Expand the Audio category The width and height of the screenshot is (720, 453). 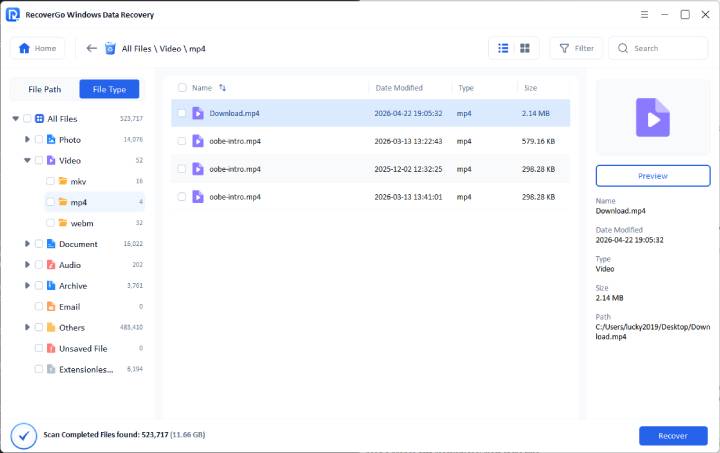27,264
